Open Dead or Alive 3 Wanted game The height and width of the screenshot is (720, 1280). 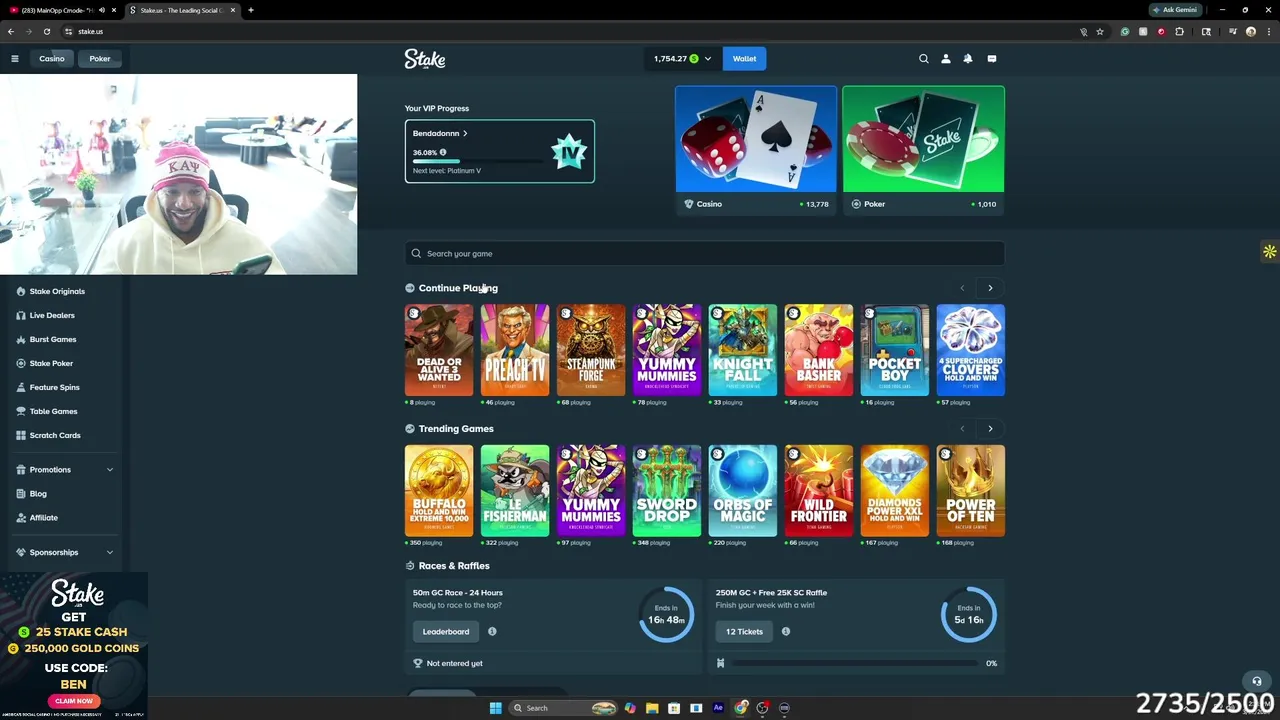(439, 351)
